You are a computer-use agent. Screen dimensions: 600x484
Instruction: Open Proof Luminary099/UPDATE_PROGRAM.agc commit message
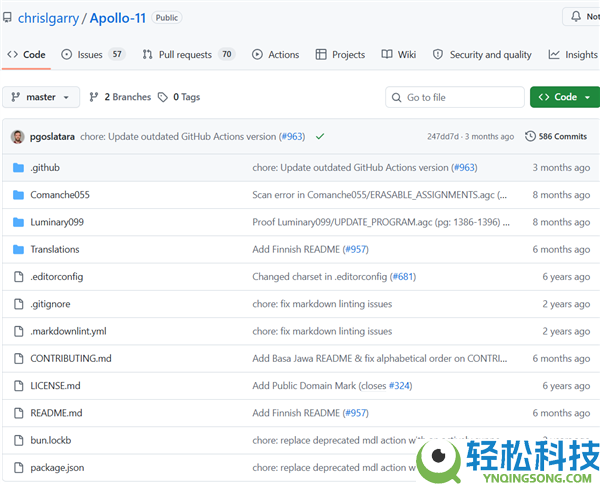(x=381, y=222)
